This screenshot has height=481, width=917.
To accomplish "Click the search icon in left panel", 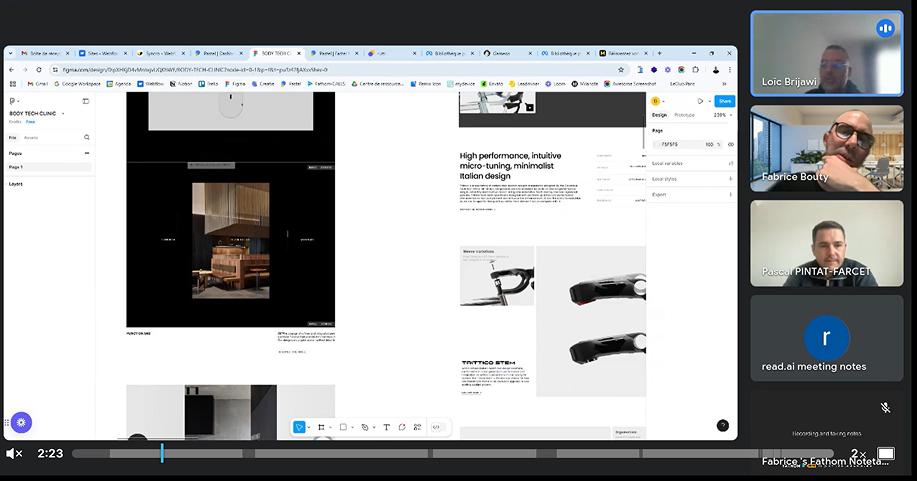I will pyautogui.click(x=86, y=137).
